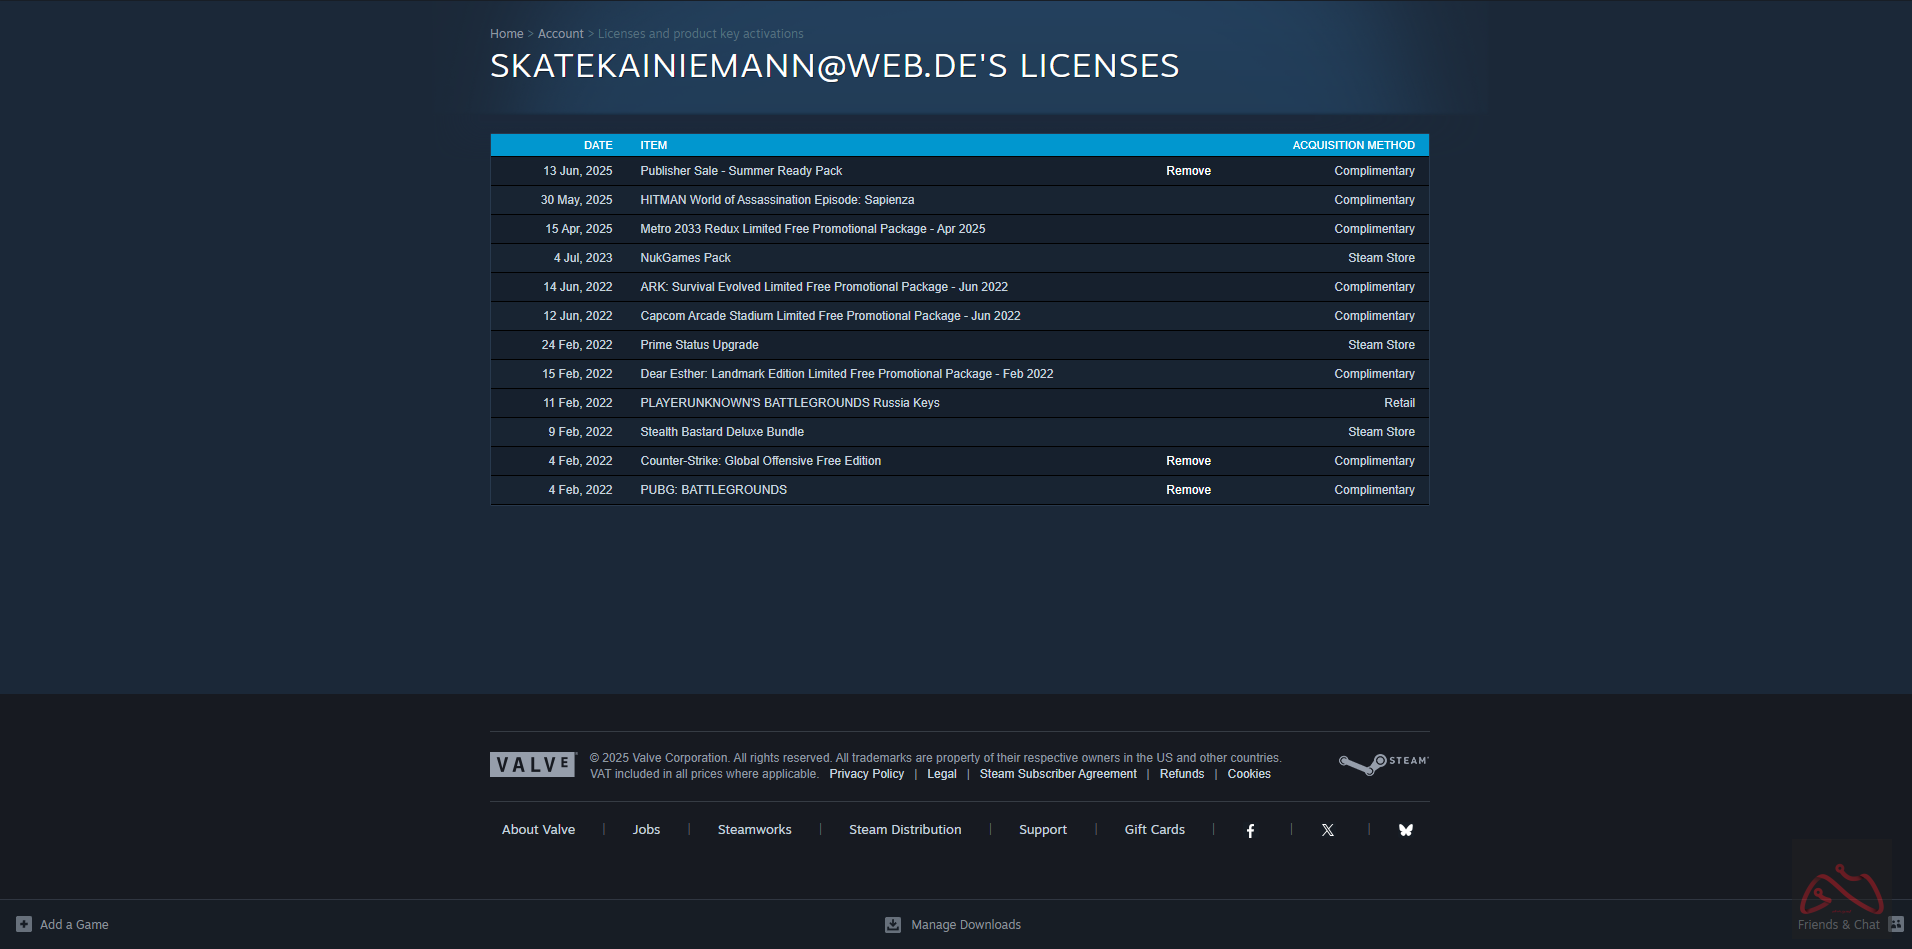This screenshot has width=1912, height=949.
Task: Open the Privacy Policy link
Action: (x=866, y=774)
